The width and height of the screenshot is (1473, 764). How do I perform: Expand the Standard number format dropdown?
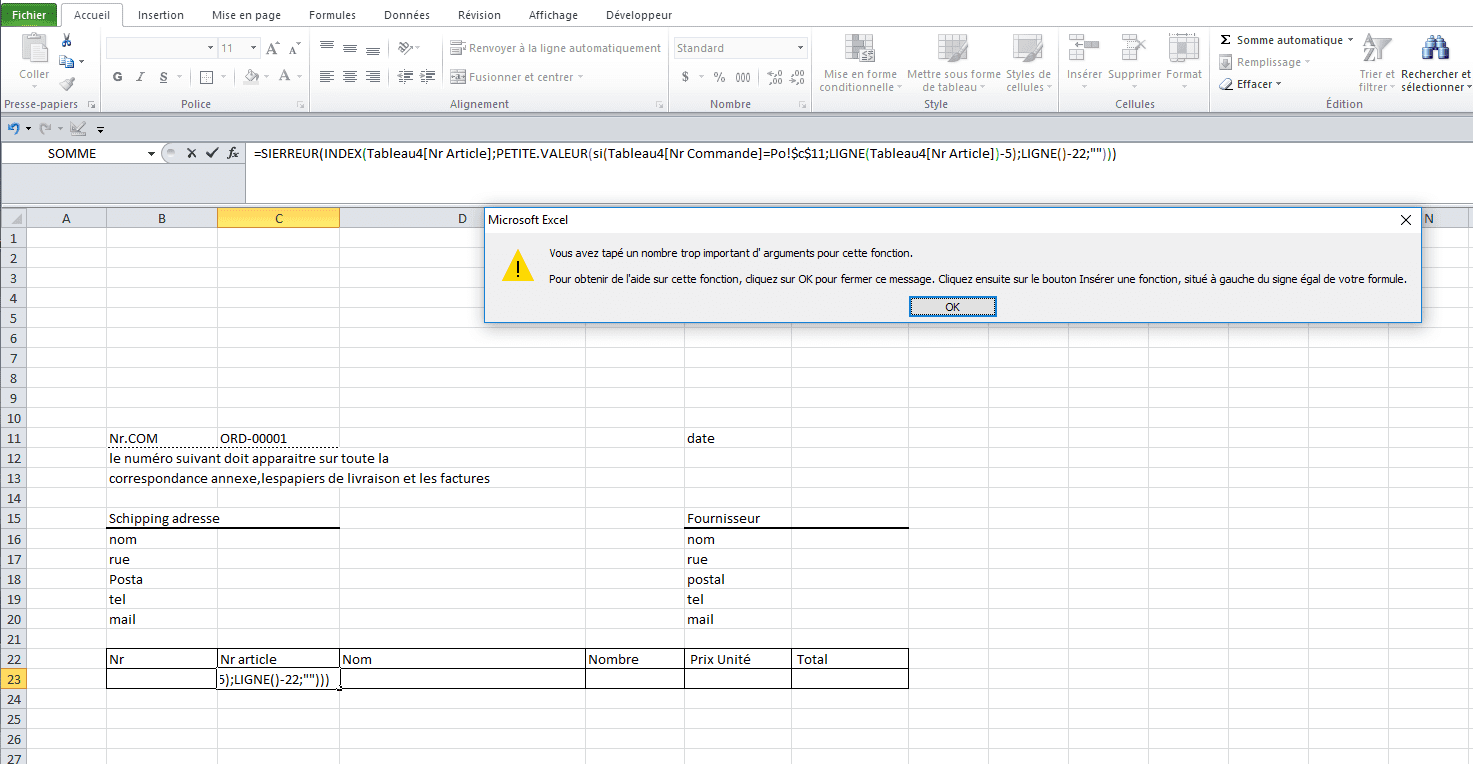coord(800,48)
